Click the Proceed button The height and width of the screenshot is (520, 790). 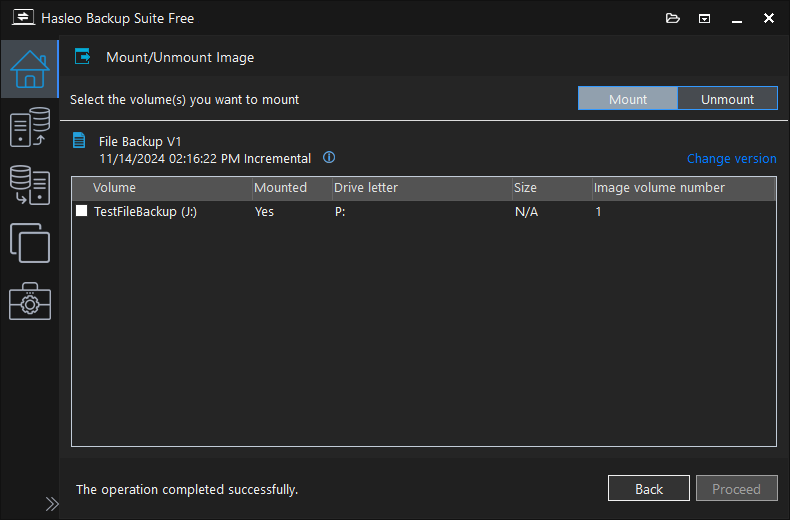point(737,489)
